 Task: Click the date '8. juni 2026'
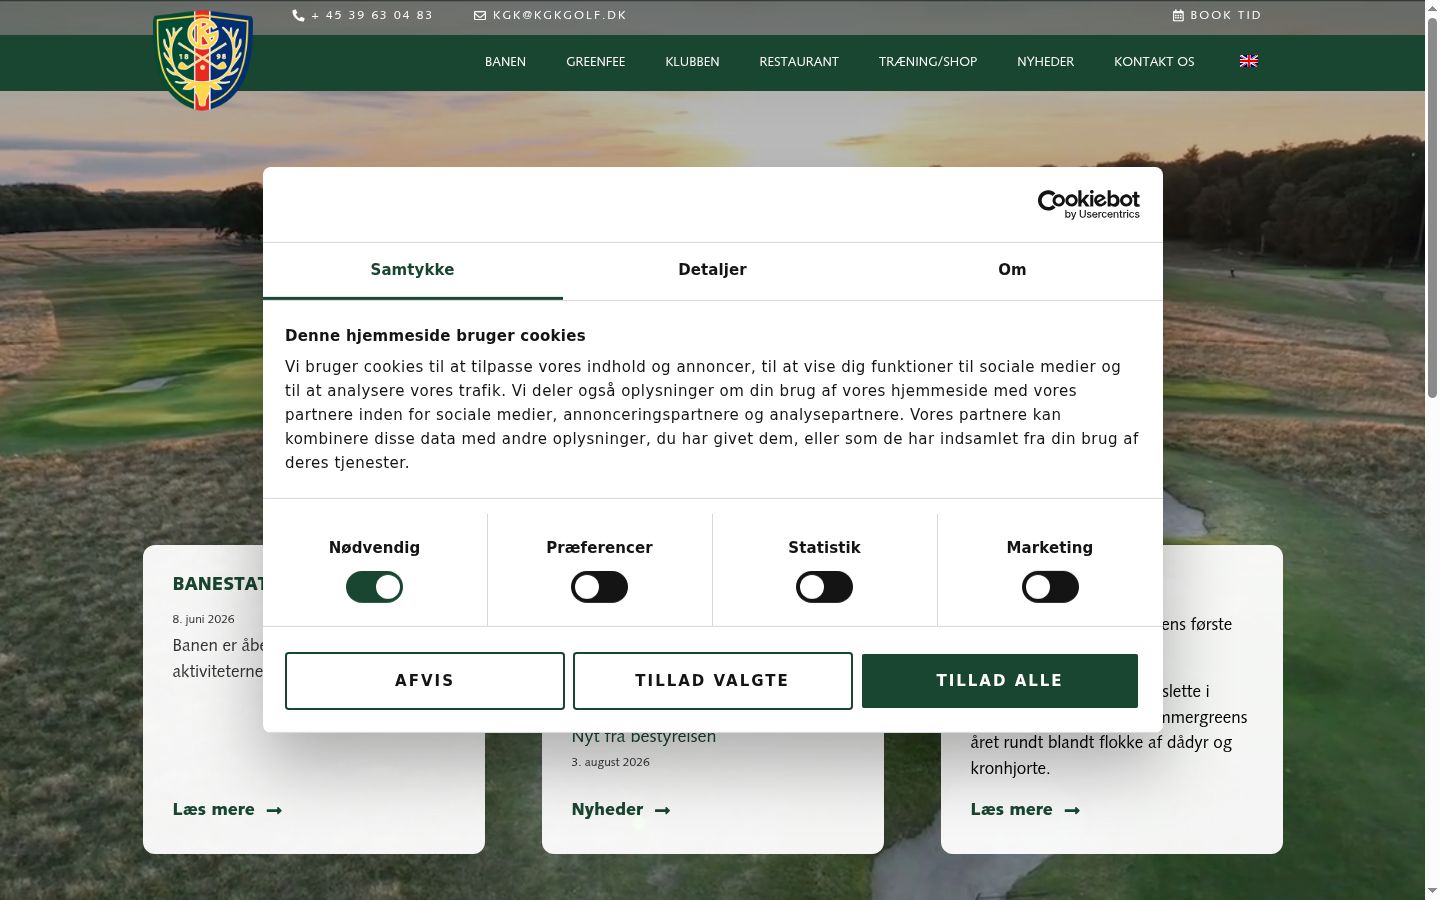point(203,619)
